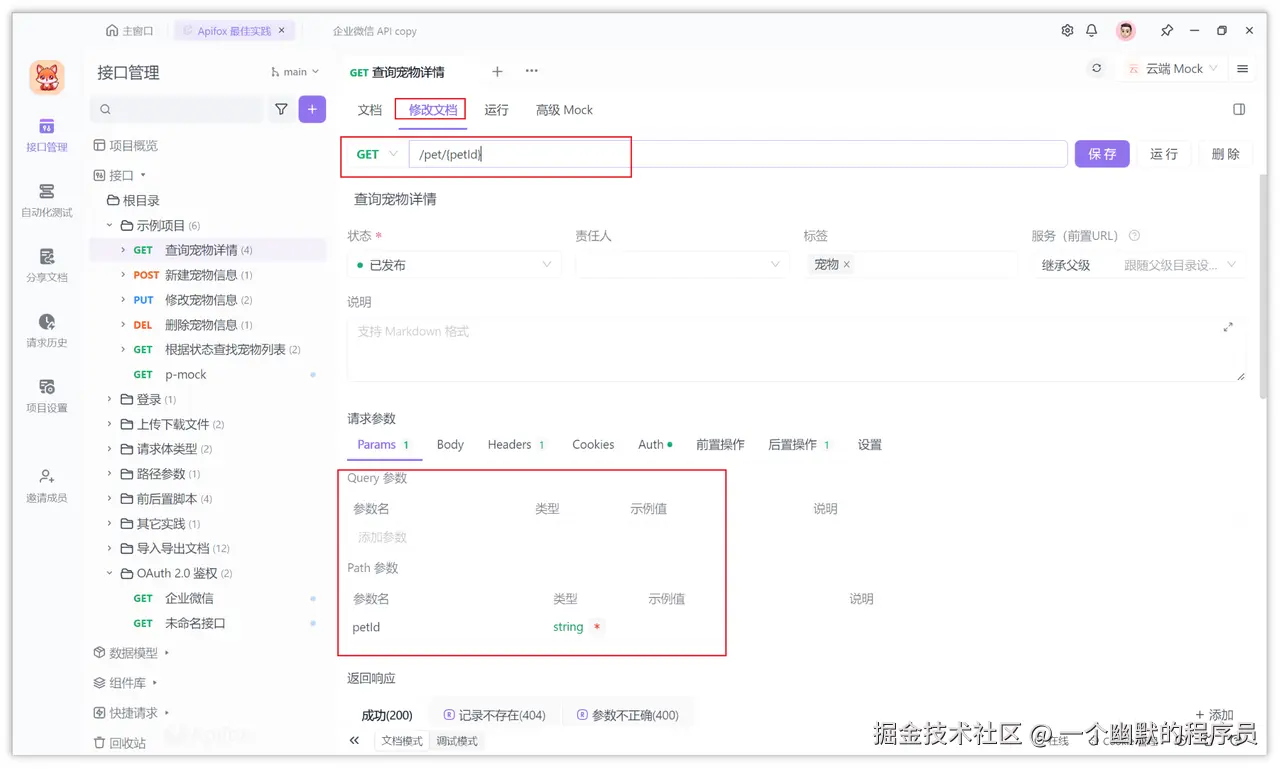The width and height of the screenshot is (1280, 769).
Task: Open the 云端 Mock environment dropdown
Action: [x=1173, y=68]
